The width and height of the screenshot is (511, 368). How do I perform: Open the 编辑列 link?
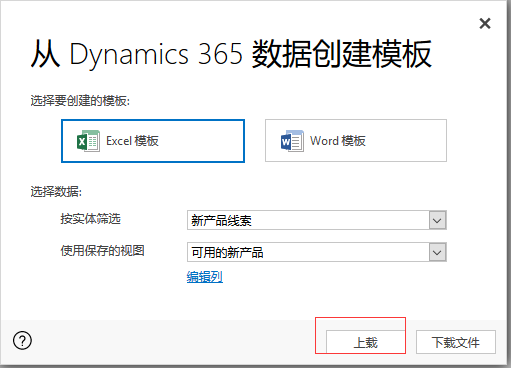point(205,277)
